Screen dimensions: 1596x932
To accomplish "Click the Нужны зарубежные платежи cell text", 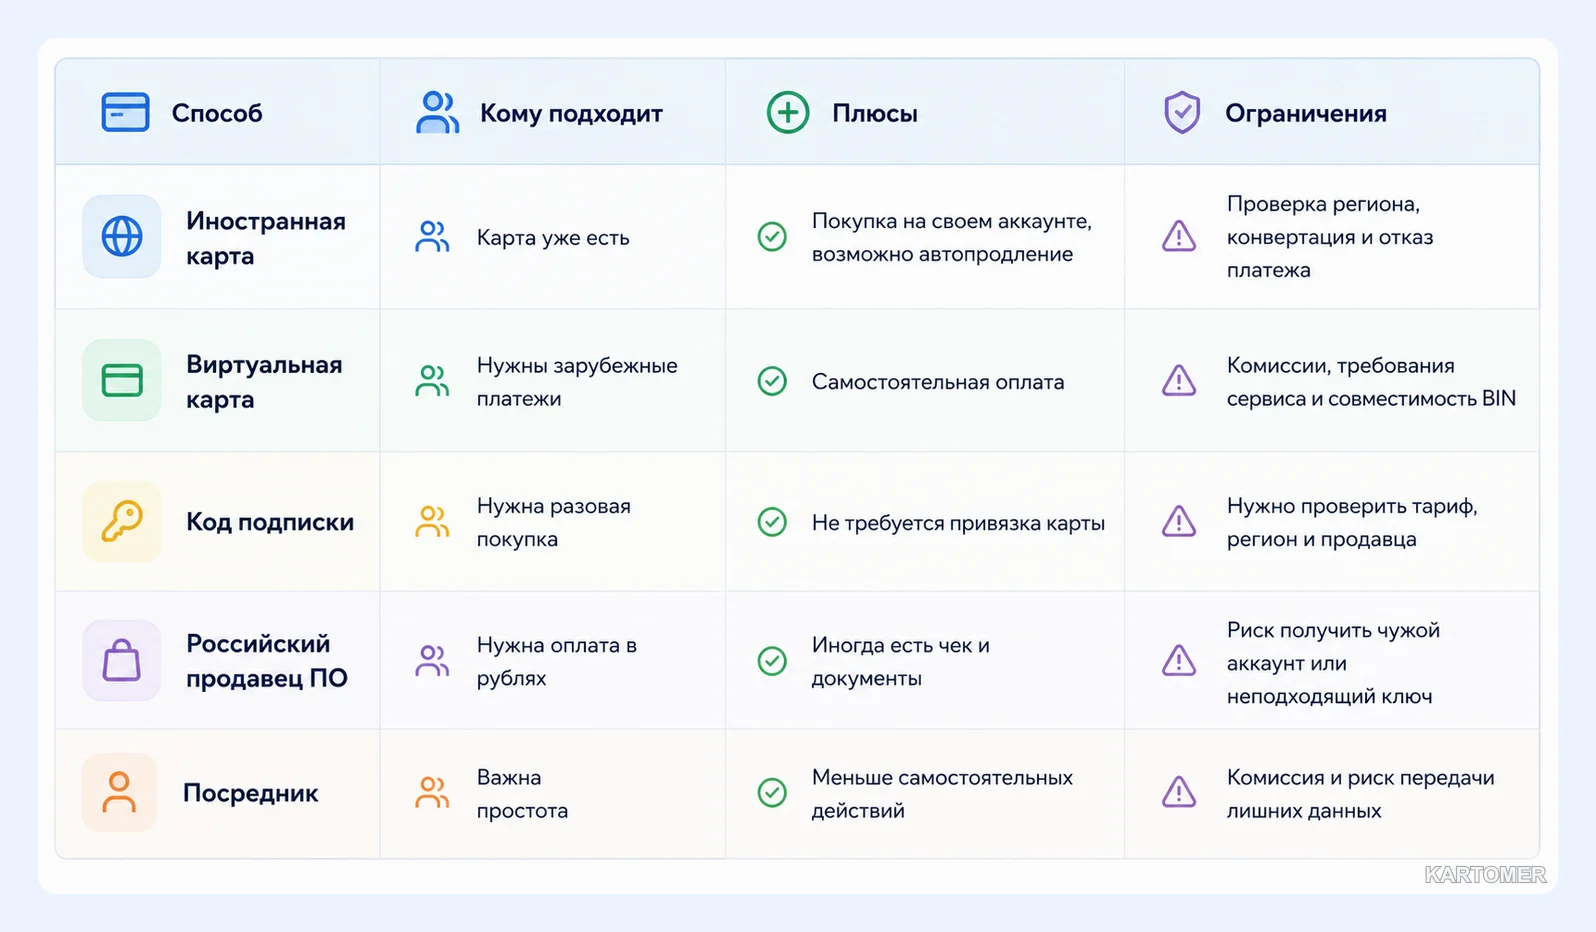I will point(577,382).
